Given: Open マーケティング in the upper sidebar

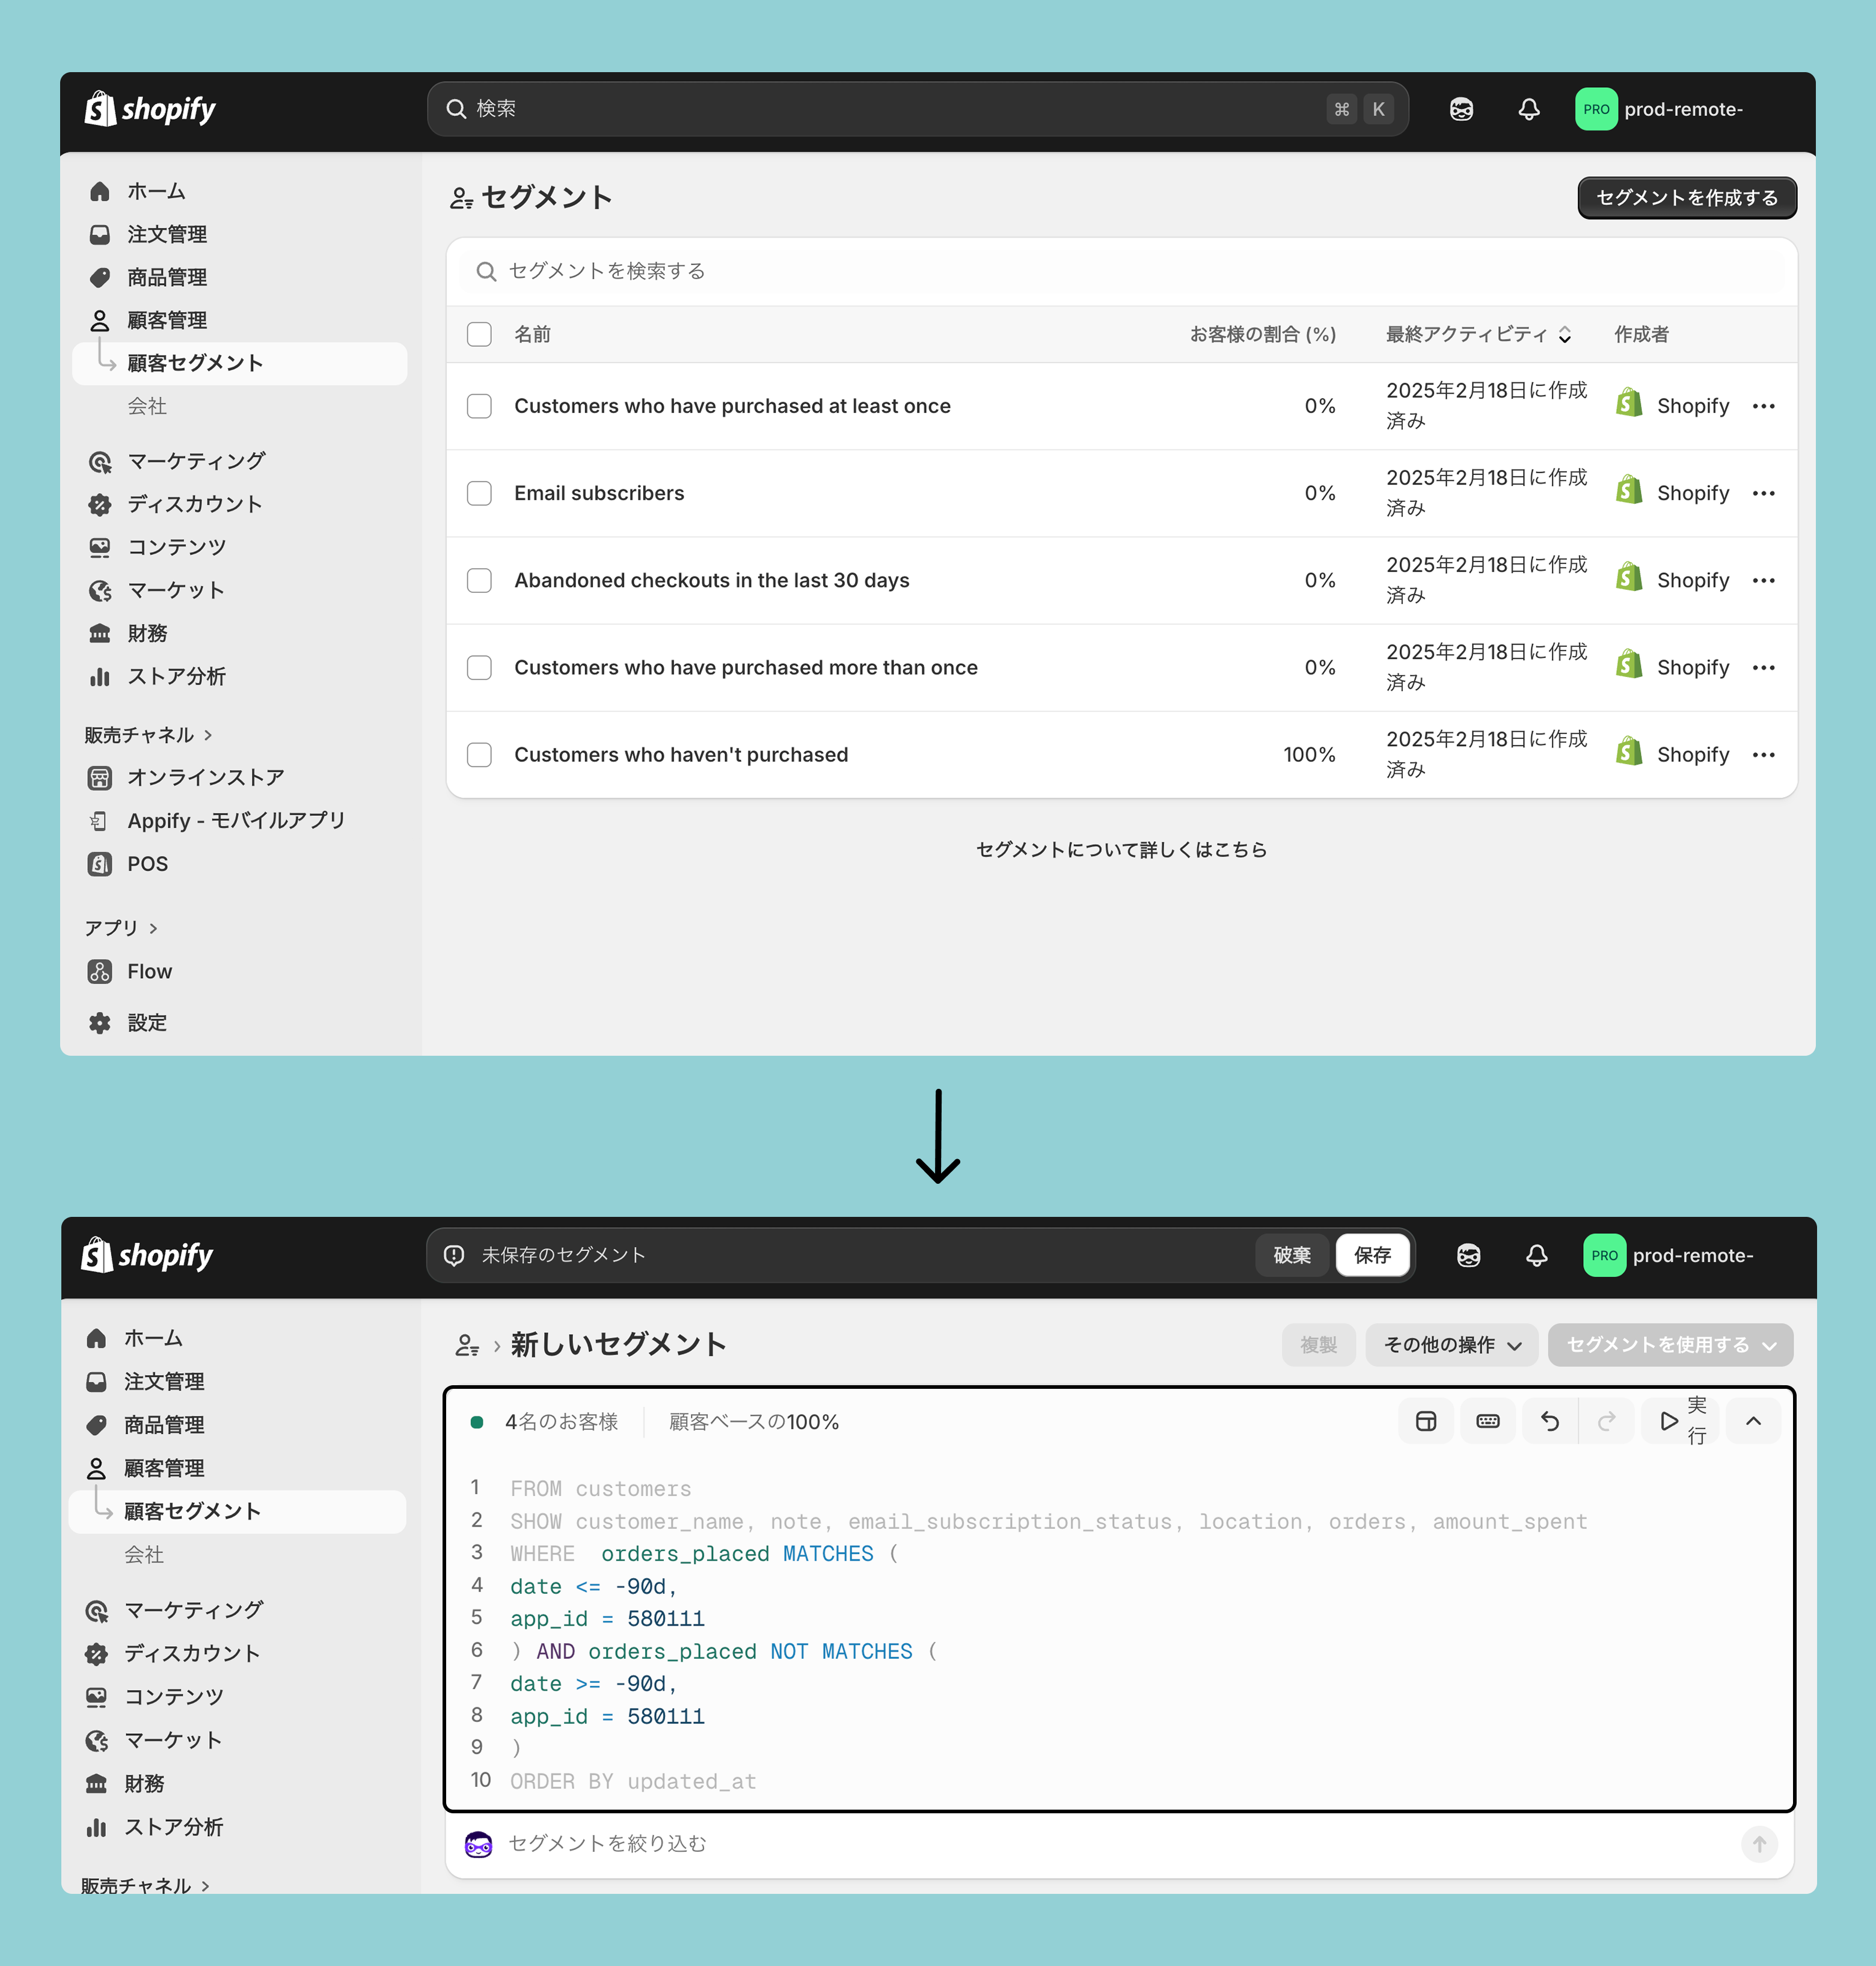Looking at the screenshot, I should pos(196,461).
